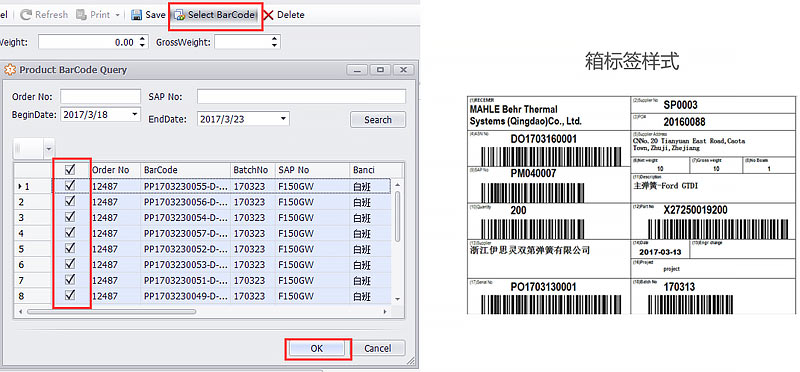Click the Search button
Screen dimensions: 800x372
point(378,120)
